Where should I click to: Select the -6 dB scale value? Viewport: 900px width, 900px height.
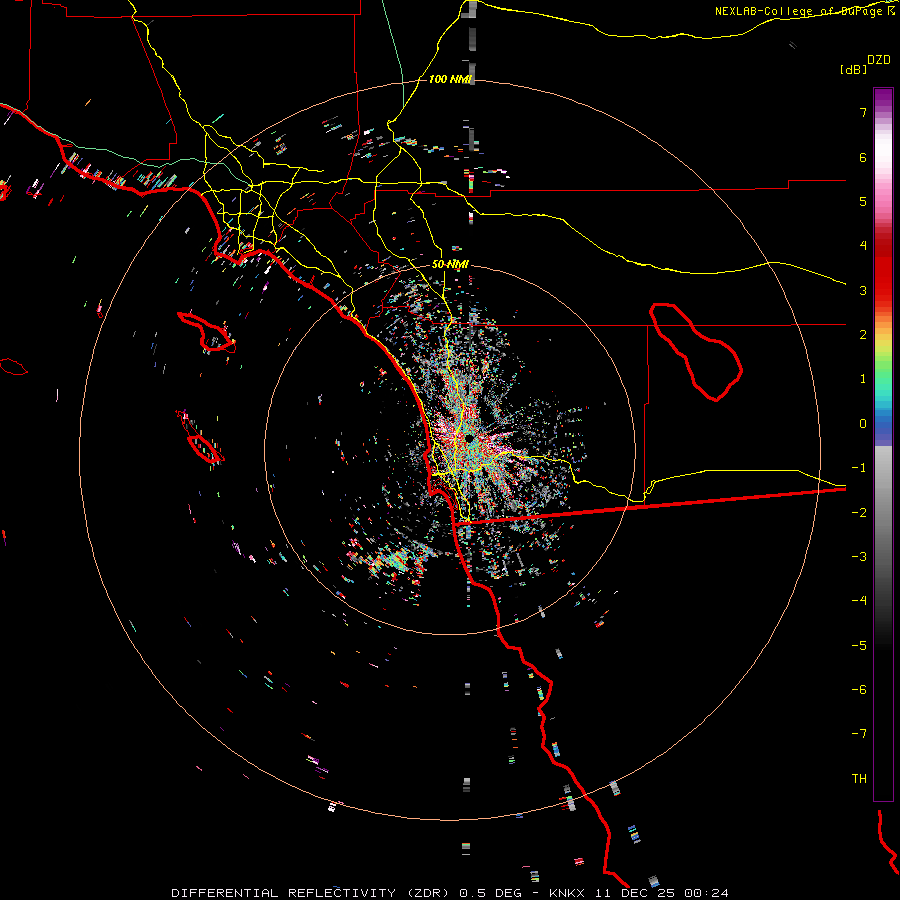(859, 690)
